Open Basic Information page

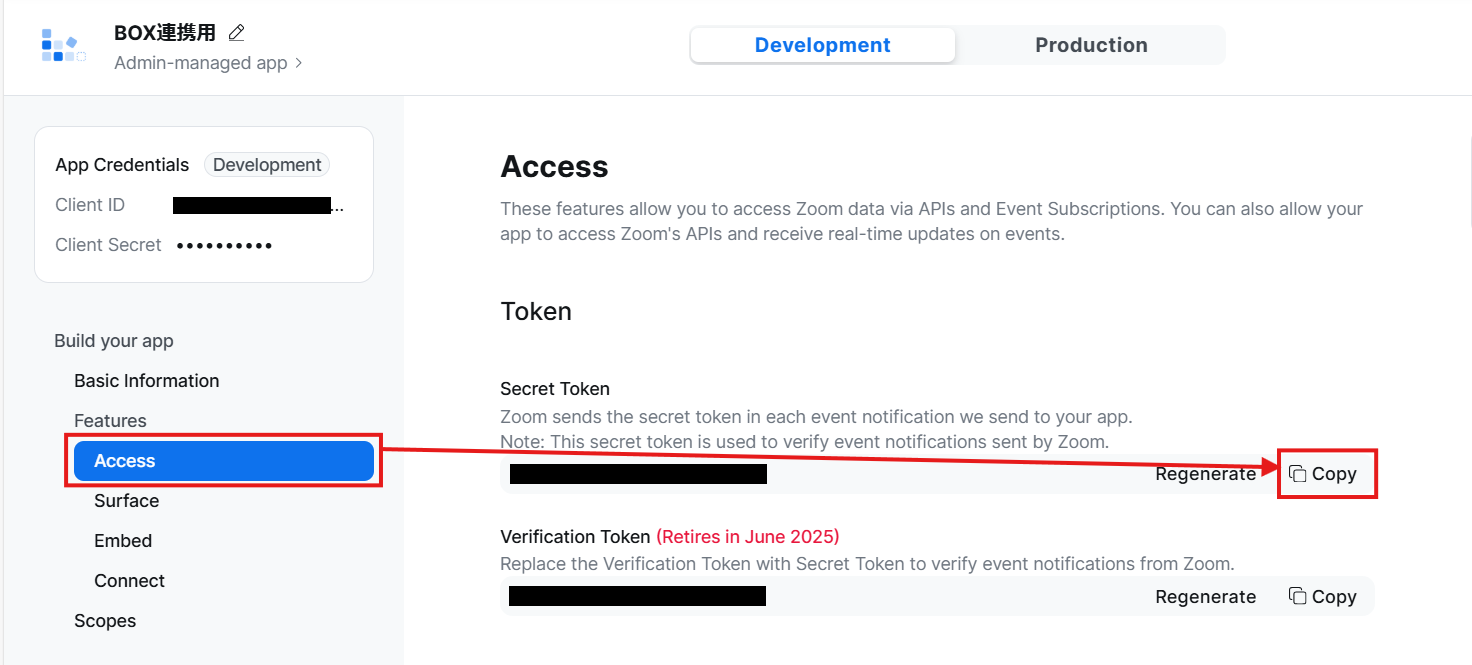tap(146, 381)
